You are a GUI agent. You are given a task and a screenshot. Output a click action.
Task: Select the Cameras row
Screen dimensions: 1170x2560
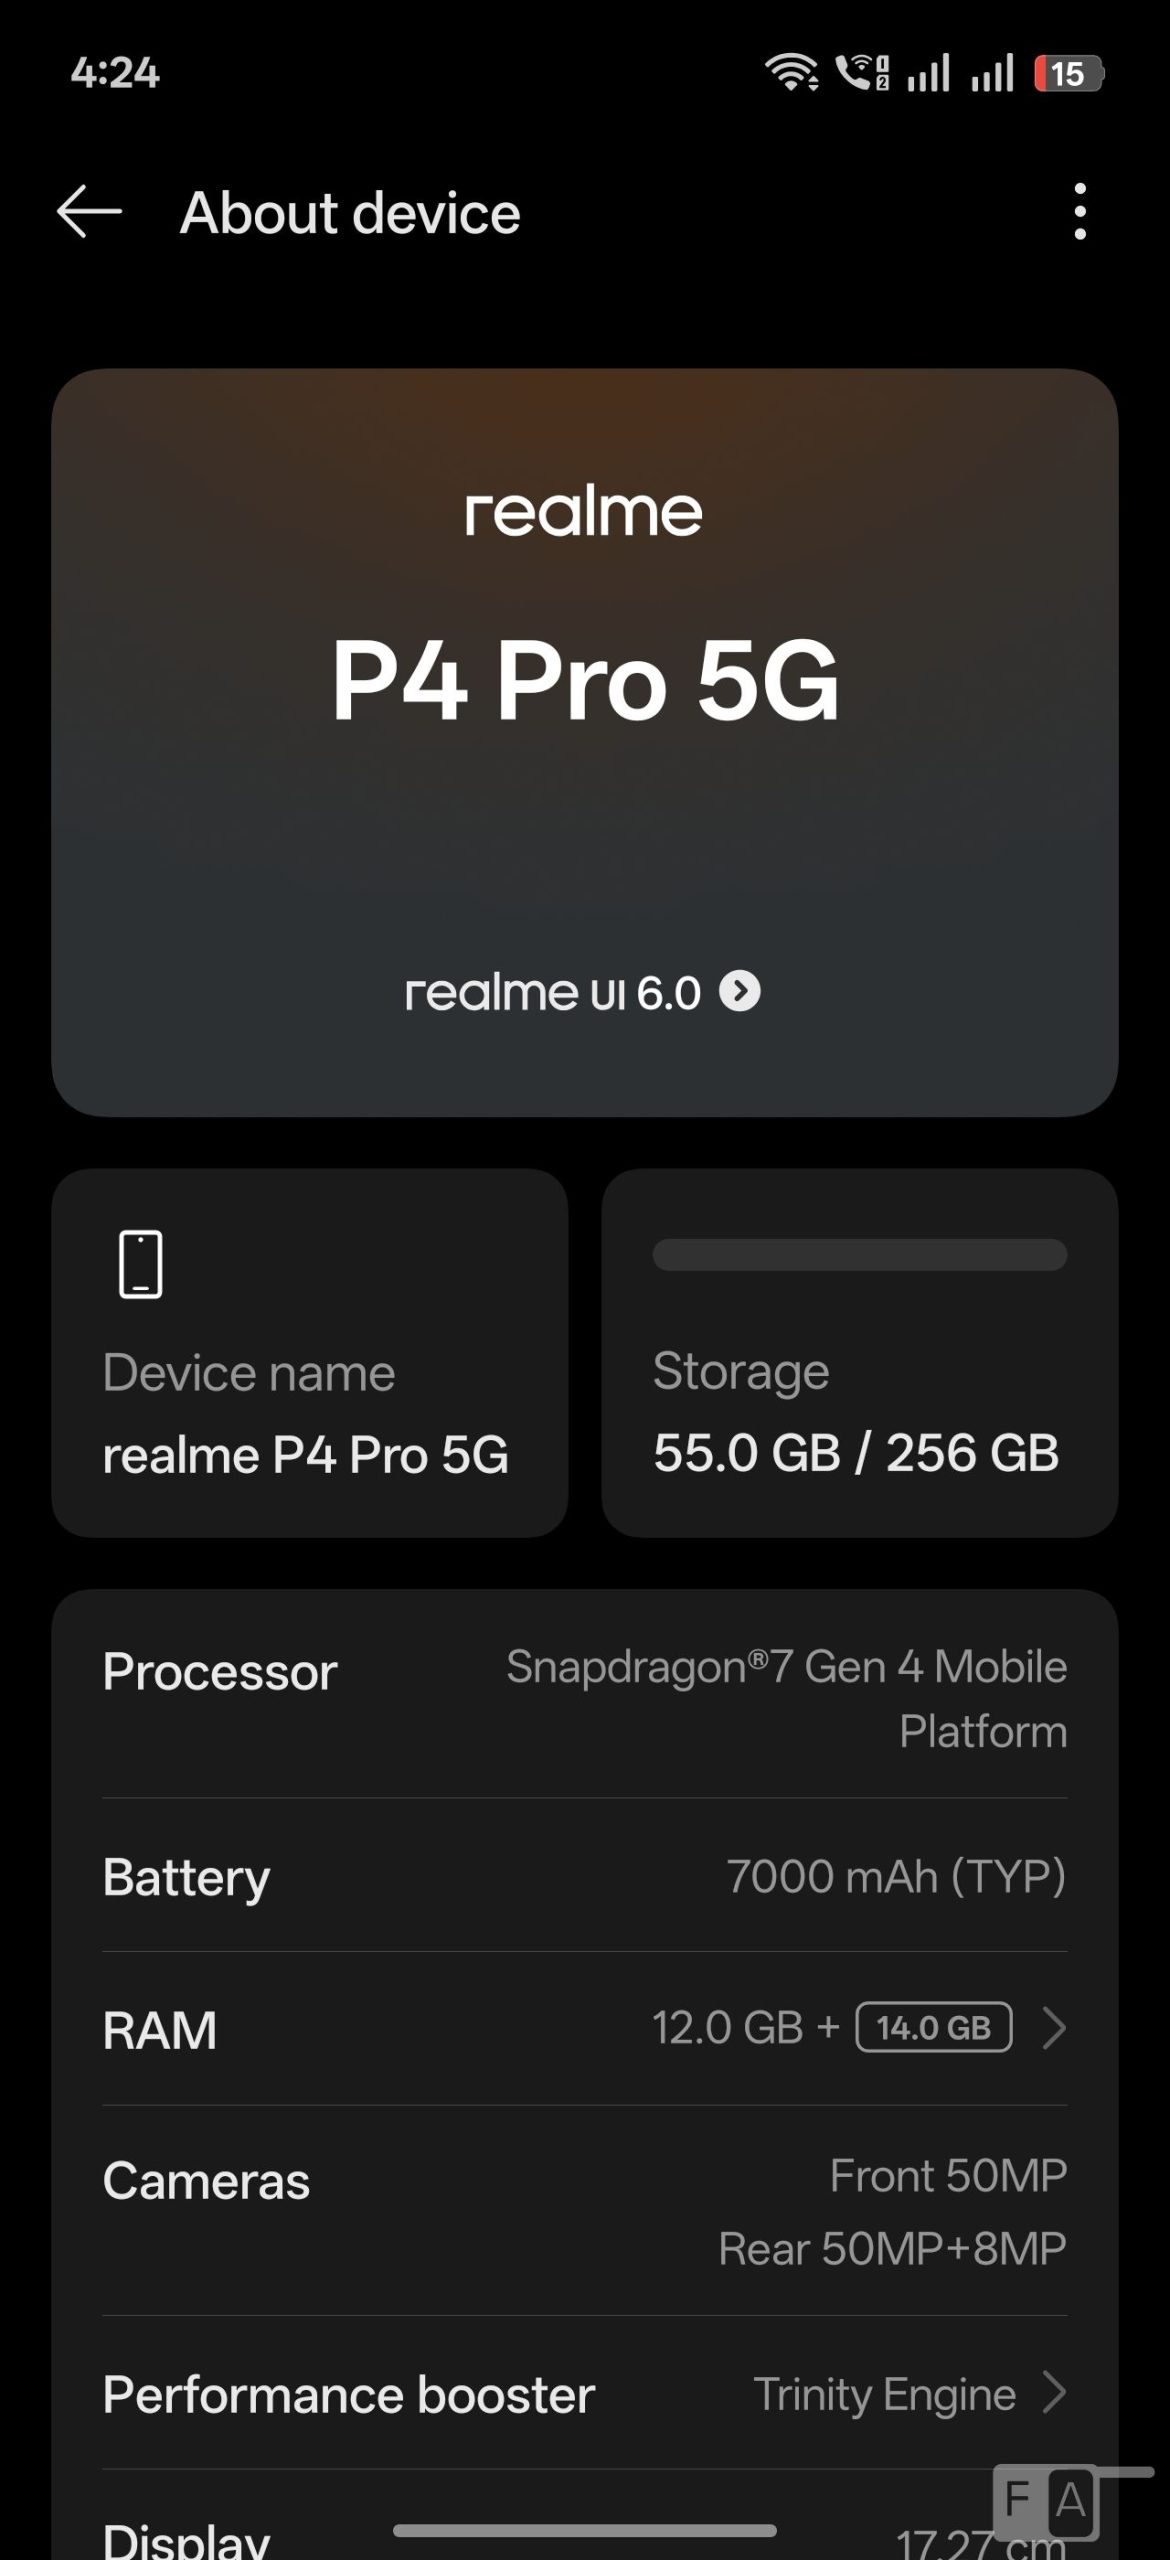(584, 2211)
